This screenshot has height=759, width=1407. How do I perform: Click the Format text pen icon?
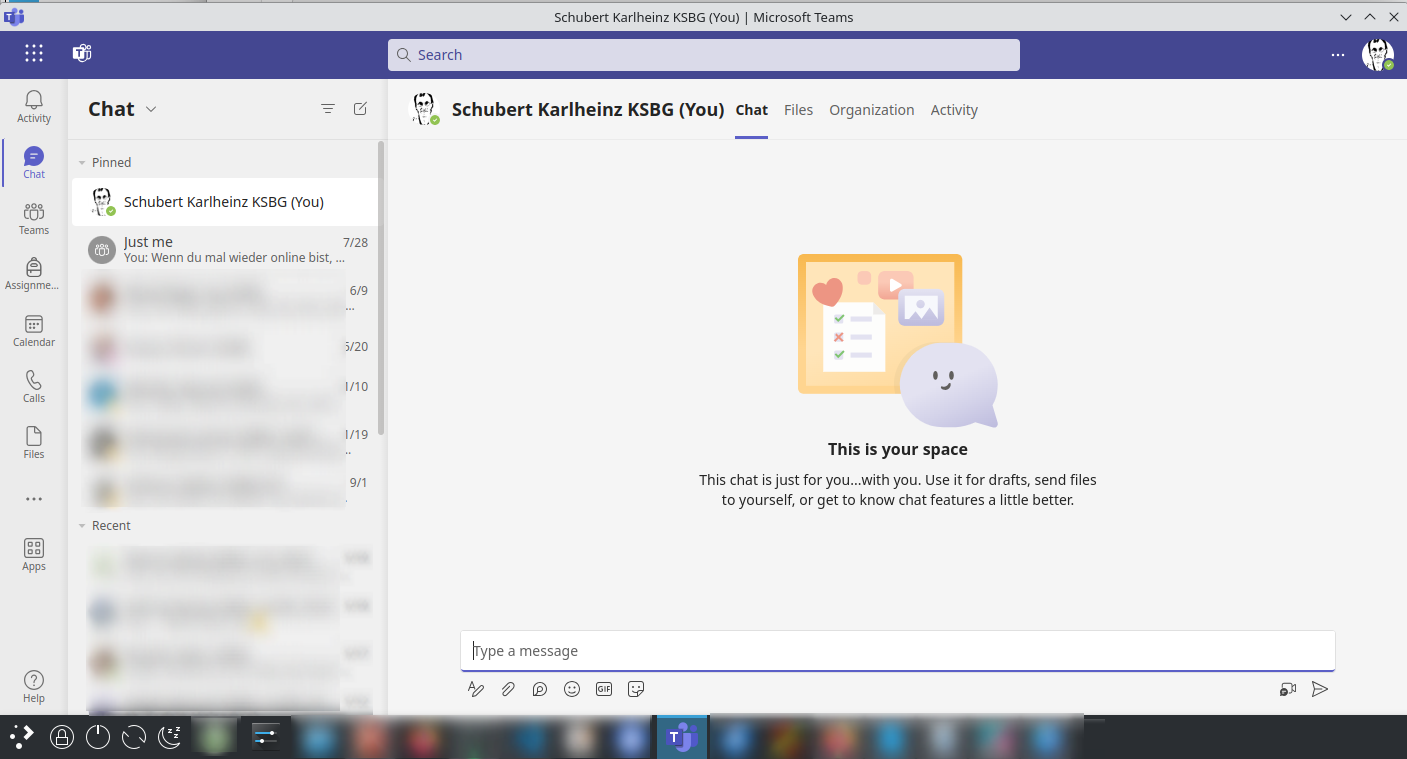[x=476, y=689]
